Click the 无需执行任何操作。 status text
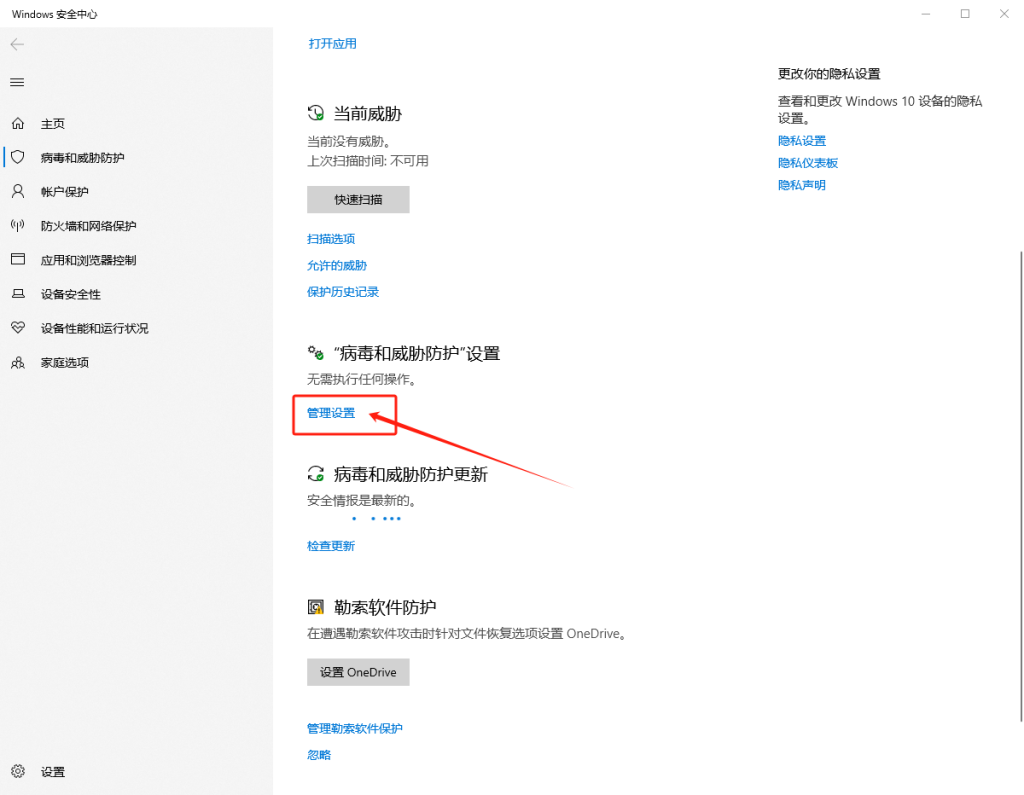Screen dimensions: 1024x795 (362, 380)
